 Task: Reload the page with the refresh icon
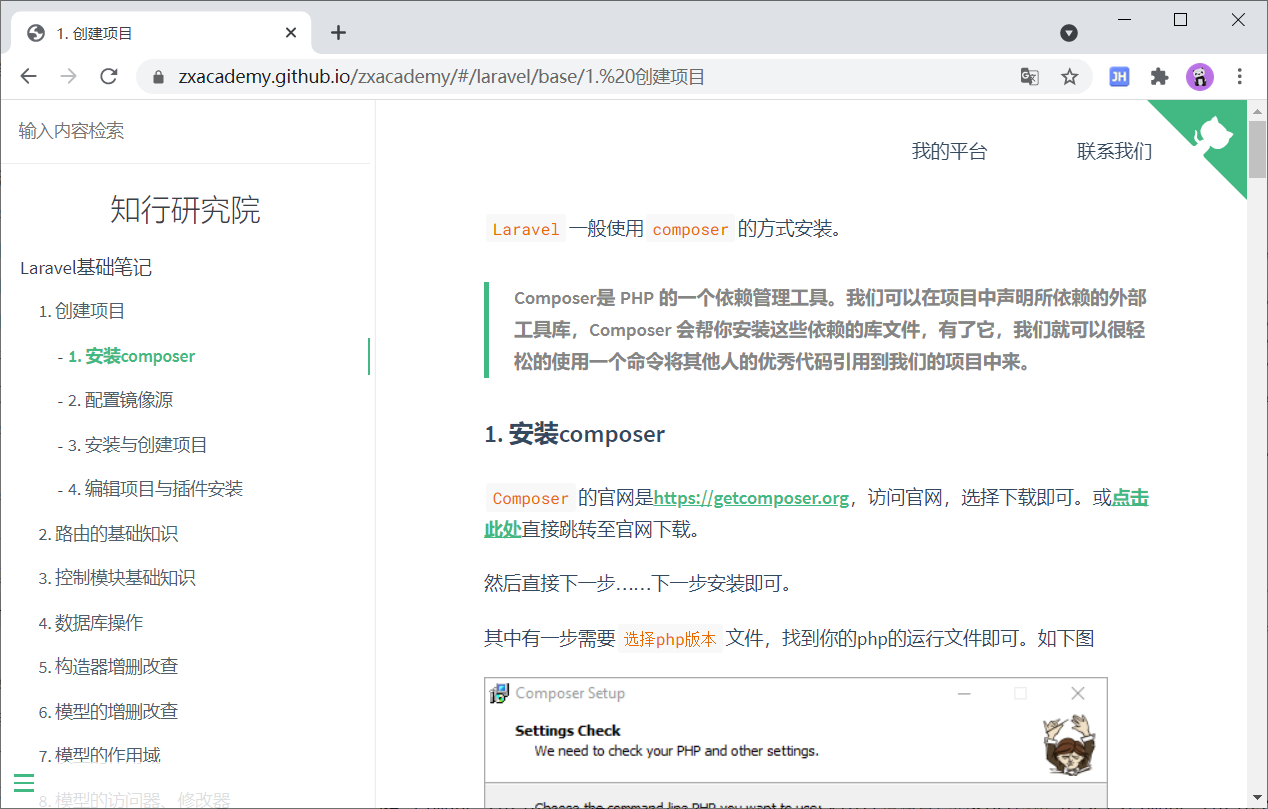[109, 76]
